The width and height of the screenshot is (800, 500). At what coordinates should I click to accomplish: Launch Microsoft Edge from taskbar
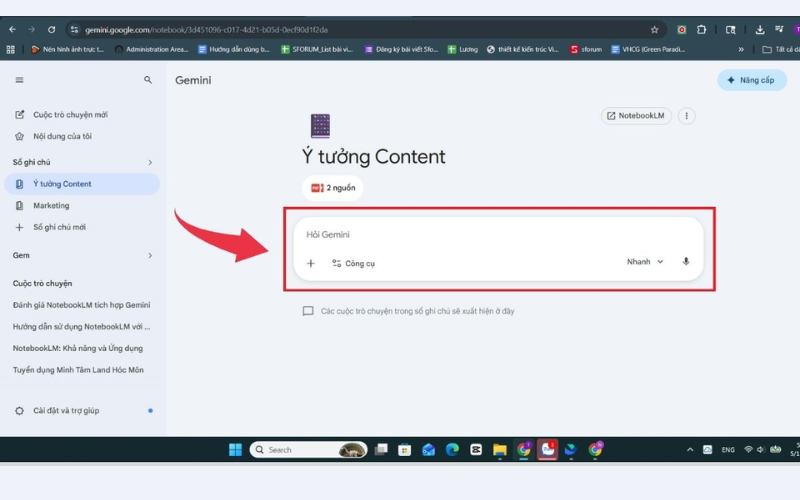[452, 449]
